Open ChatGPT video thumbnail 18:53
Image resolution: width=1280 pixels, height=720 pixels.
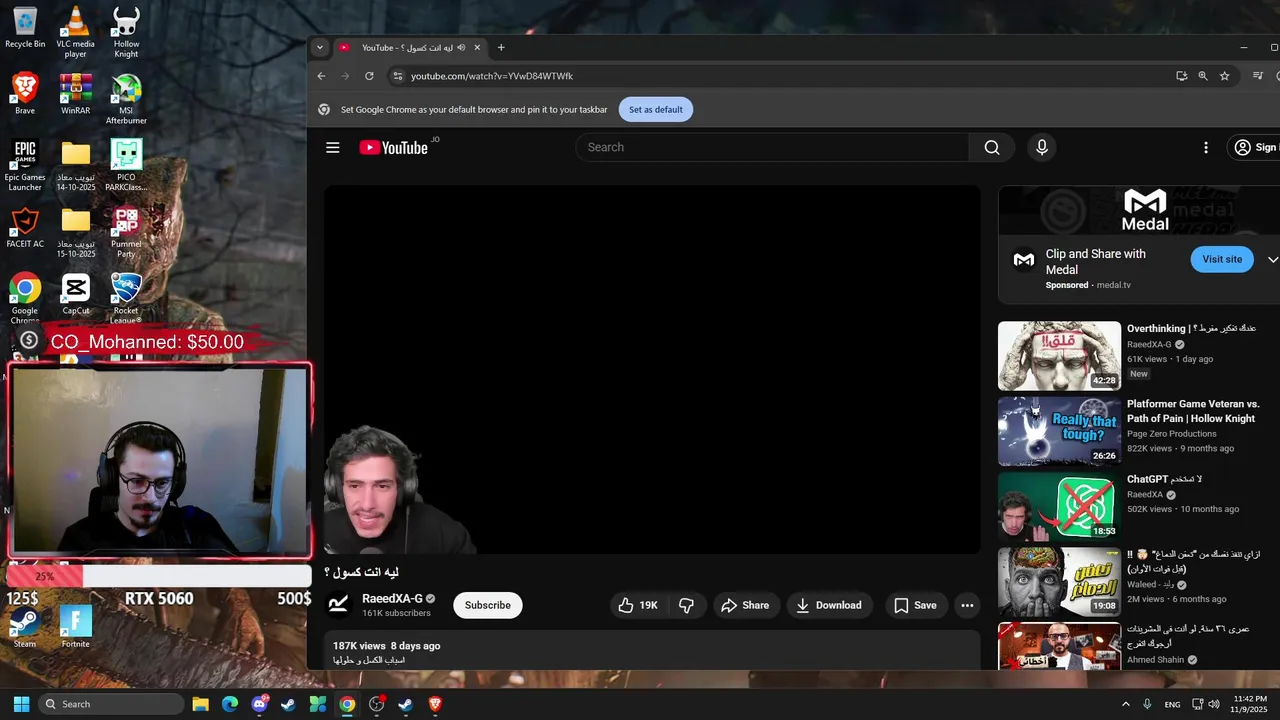(x=1059, y=506)
